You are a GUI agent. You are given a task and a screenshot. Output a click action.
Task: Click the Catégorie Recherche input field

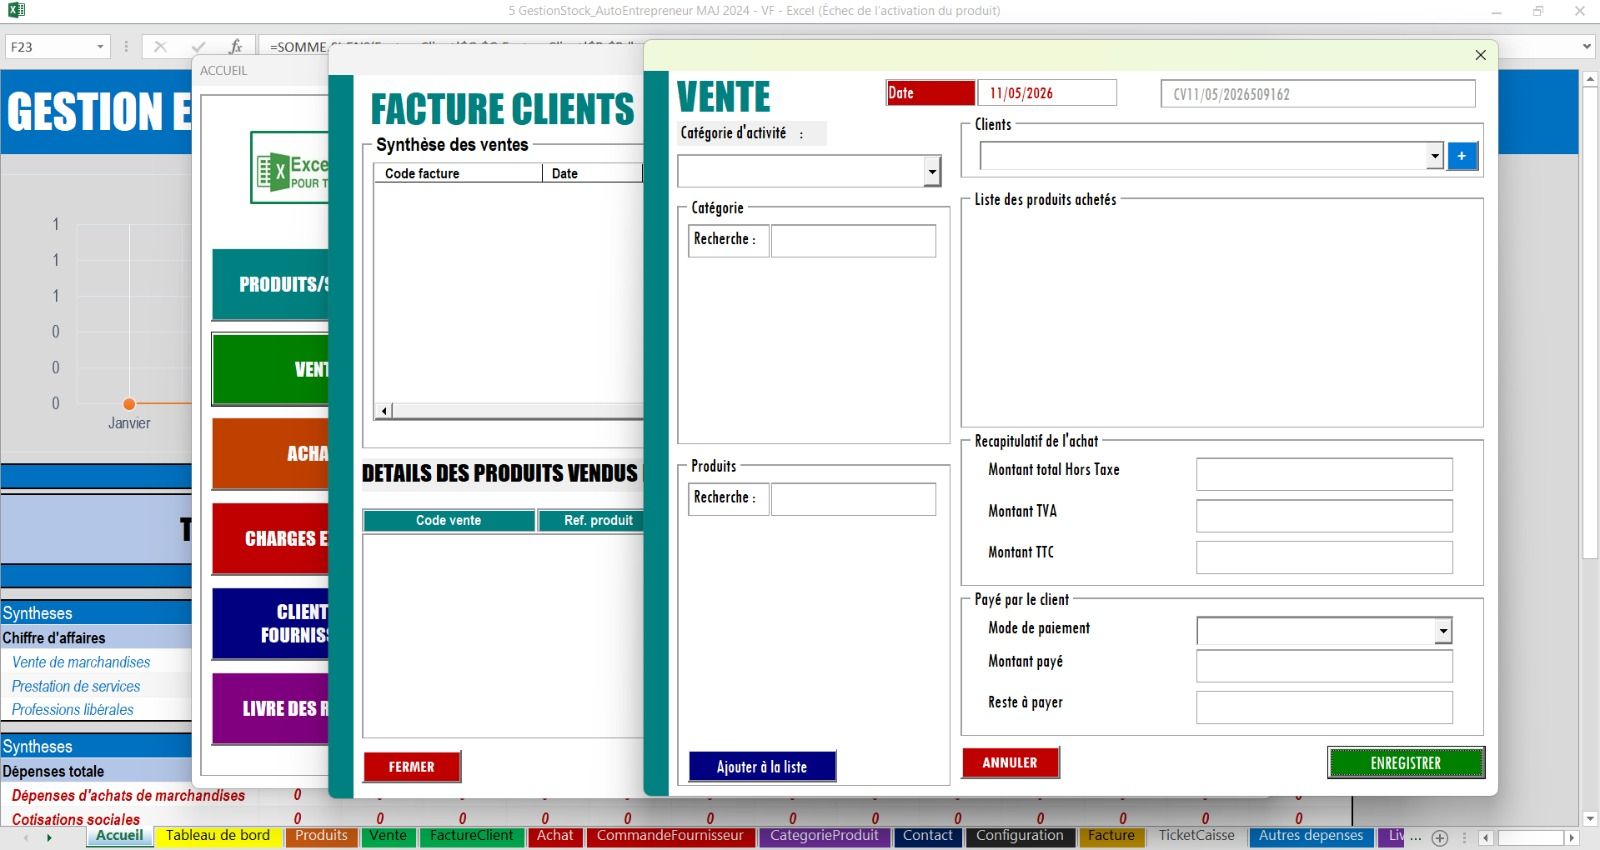click(853, 241)
